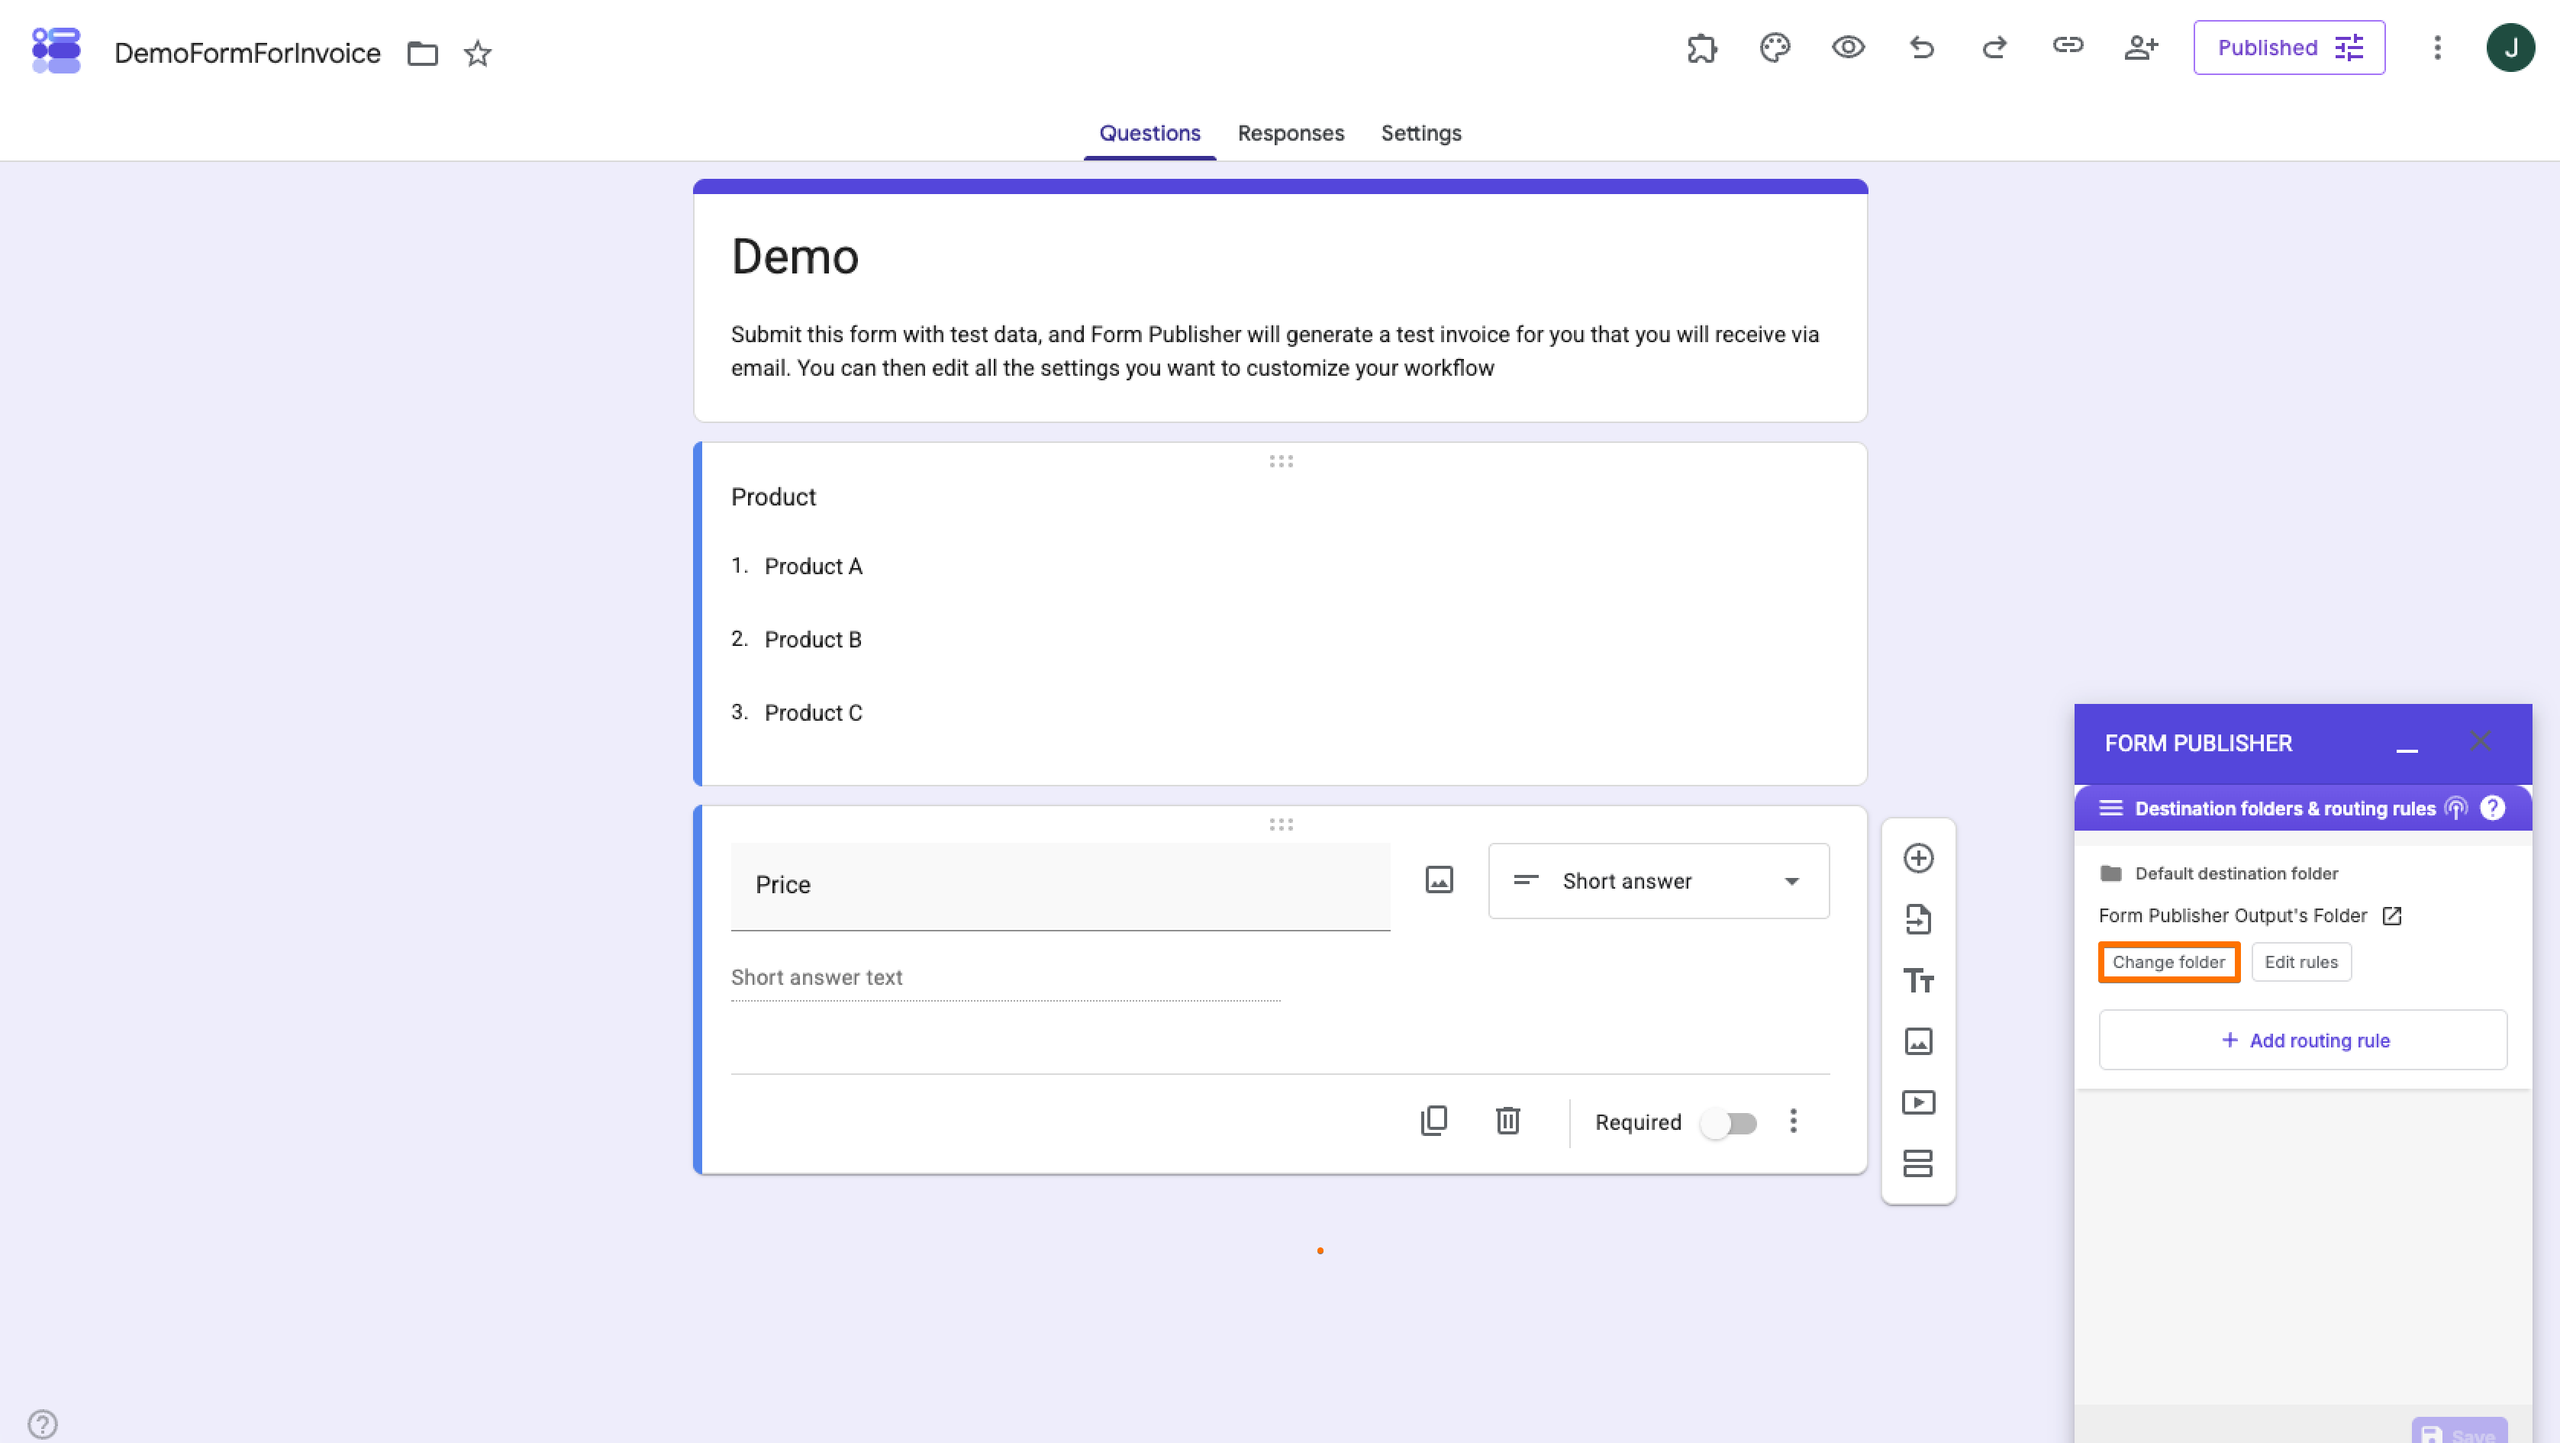Open Price question more options
The width and height of the screenshot is (2560, 1443).
1793,1121
